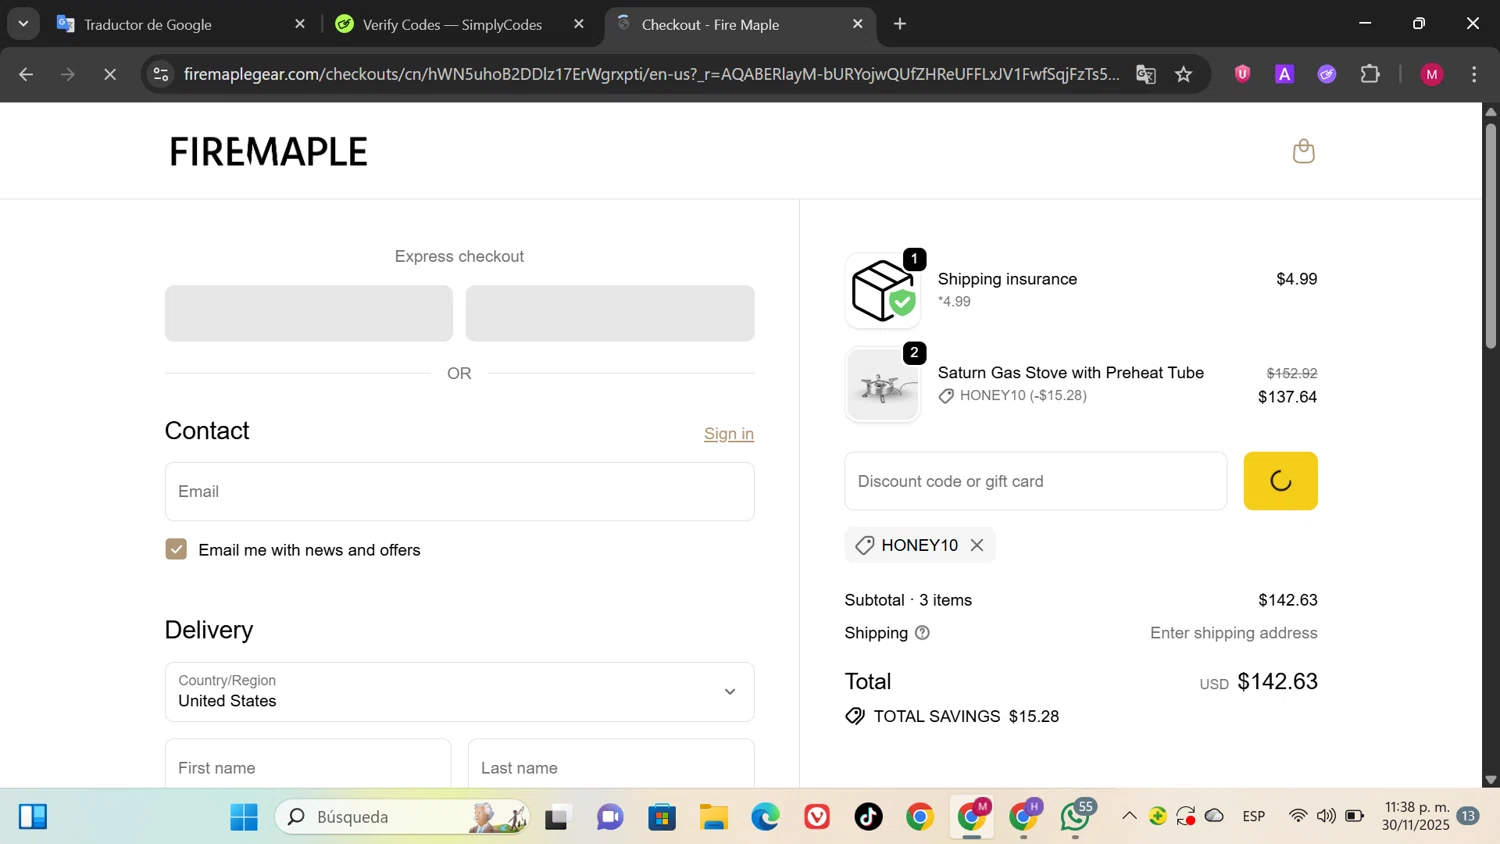Click the Shipping insurance product thumbnail

(x=882, y=290)
